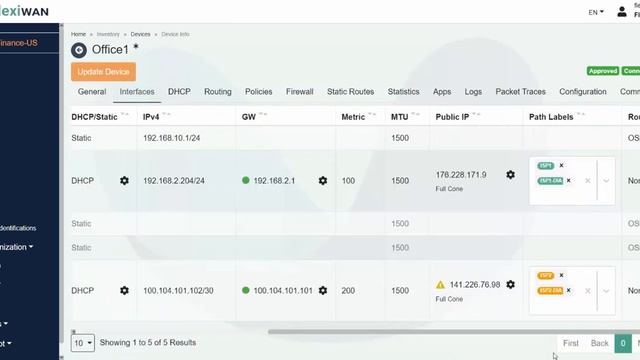Click the flexiWAN logo
The image size is (640, 360).
(x=24, y=11)
